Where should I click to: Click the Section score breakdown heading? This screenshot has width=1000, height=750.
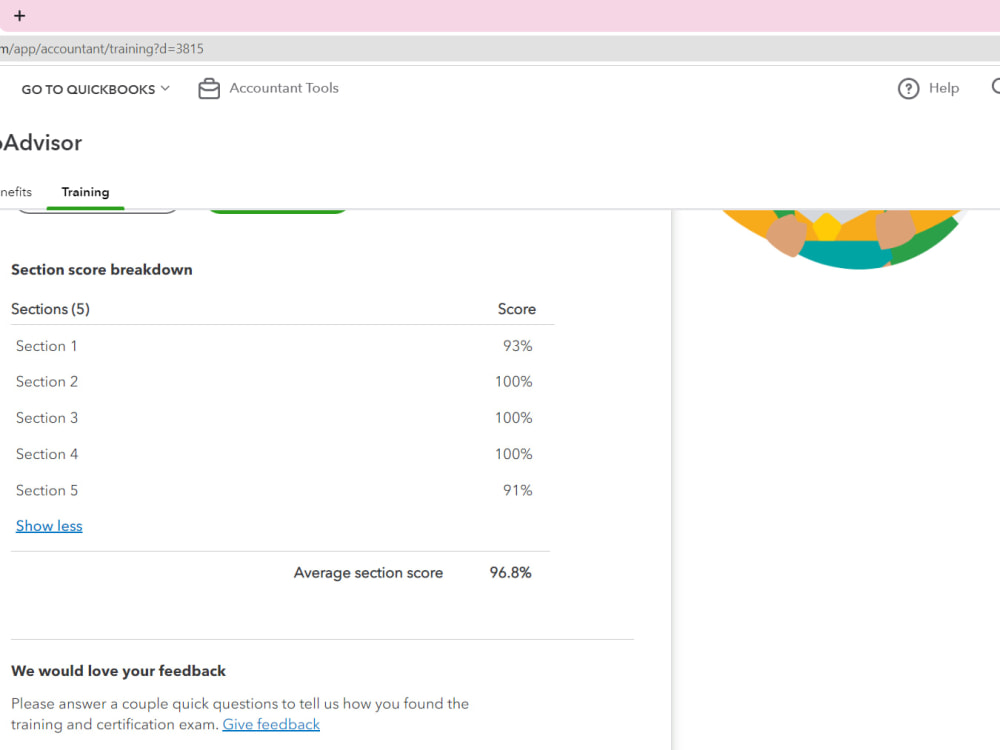tap(101, 270)
